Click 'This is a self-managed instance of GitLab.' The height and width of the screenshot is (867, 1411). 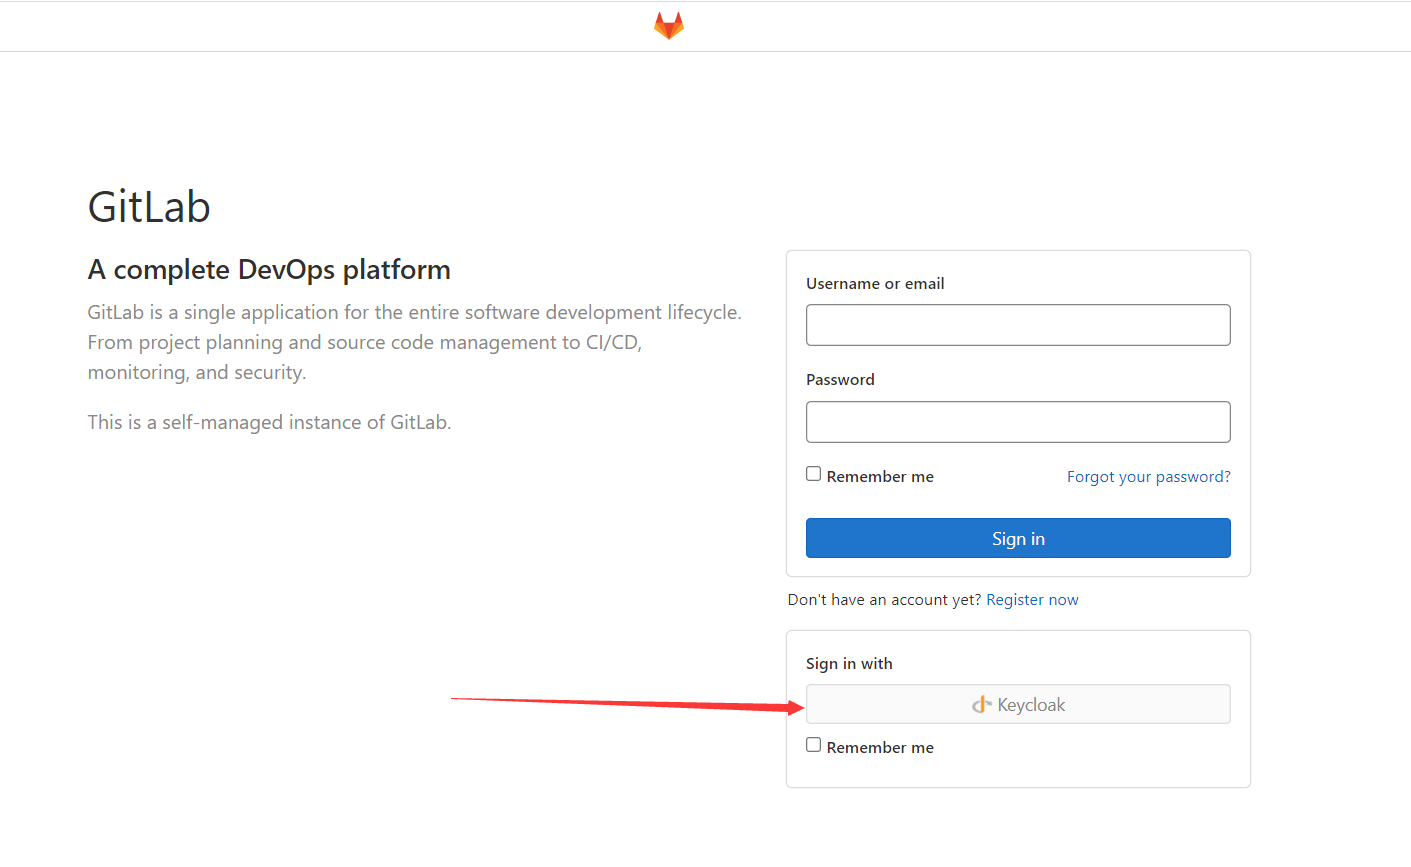(x=269, y=422)
